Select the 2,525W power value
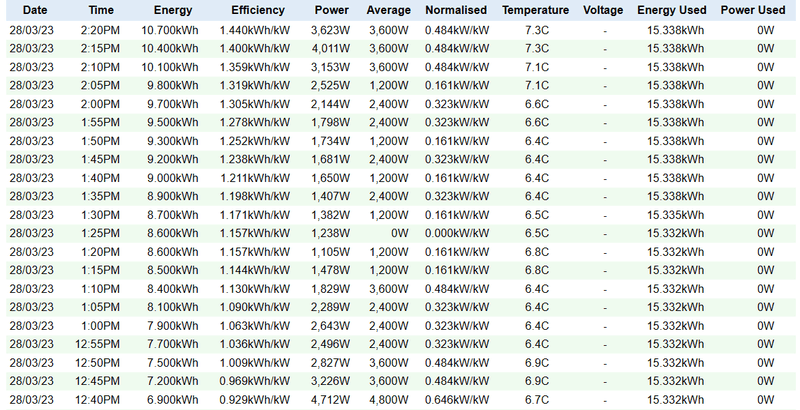The height and width of the screenshot is (410, 800). point(330,86)
